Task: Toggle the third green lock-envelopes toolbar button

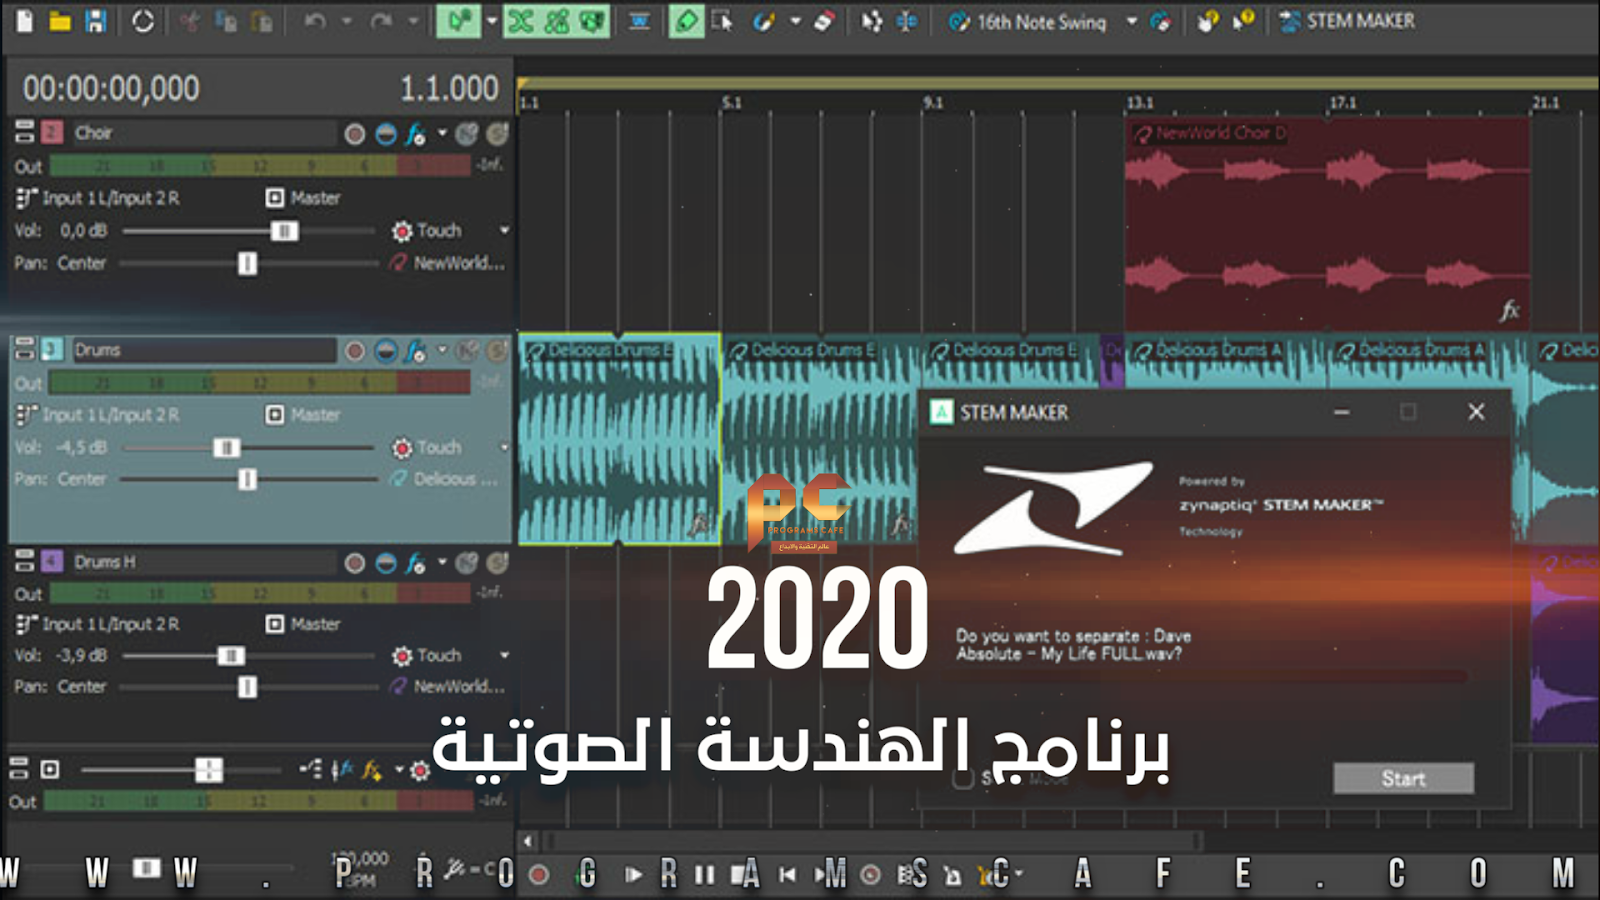Action: 592,21
